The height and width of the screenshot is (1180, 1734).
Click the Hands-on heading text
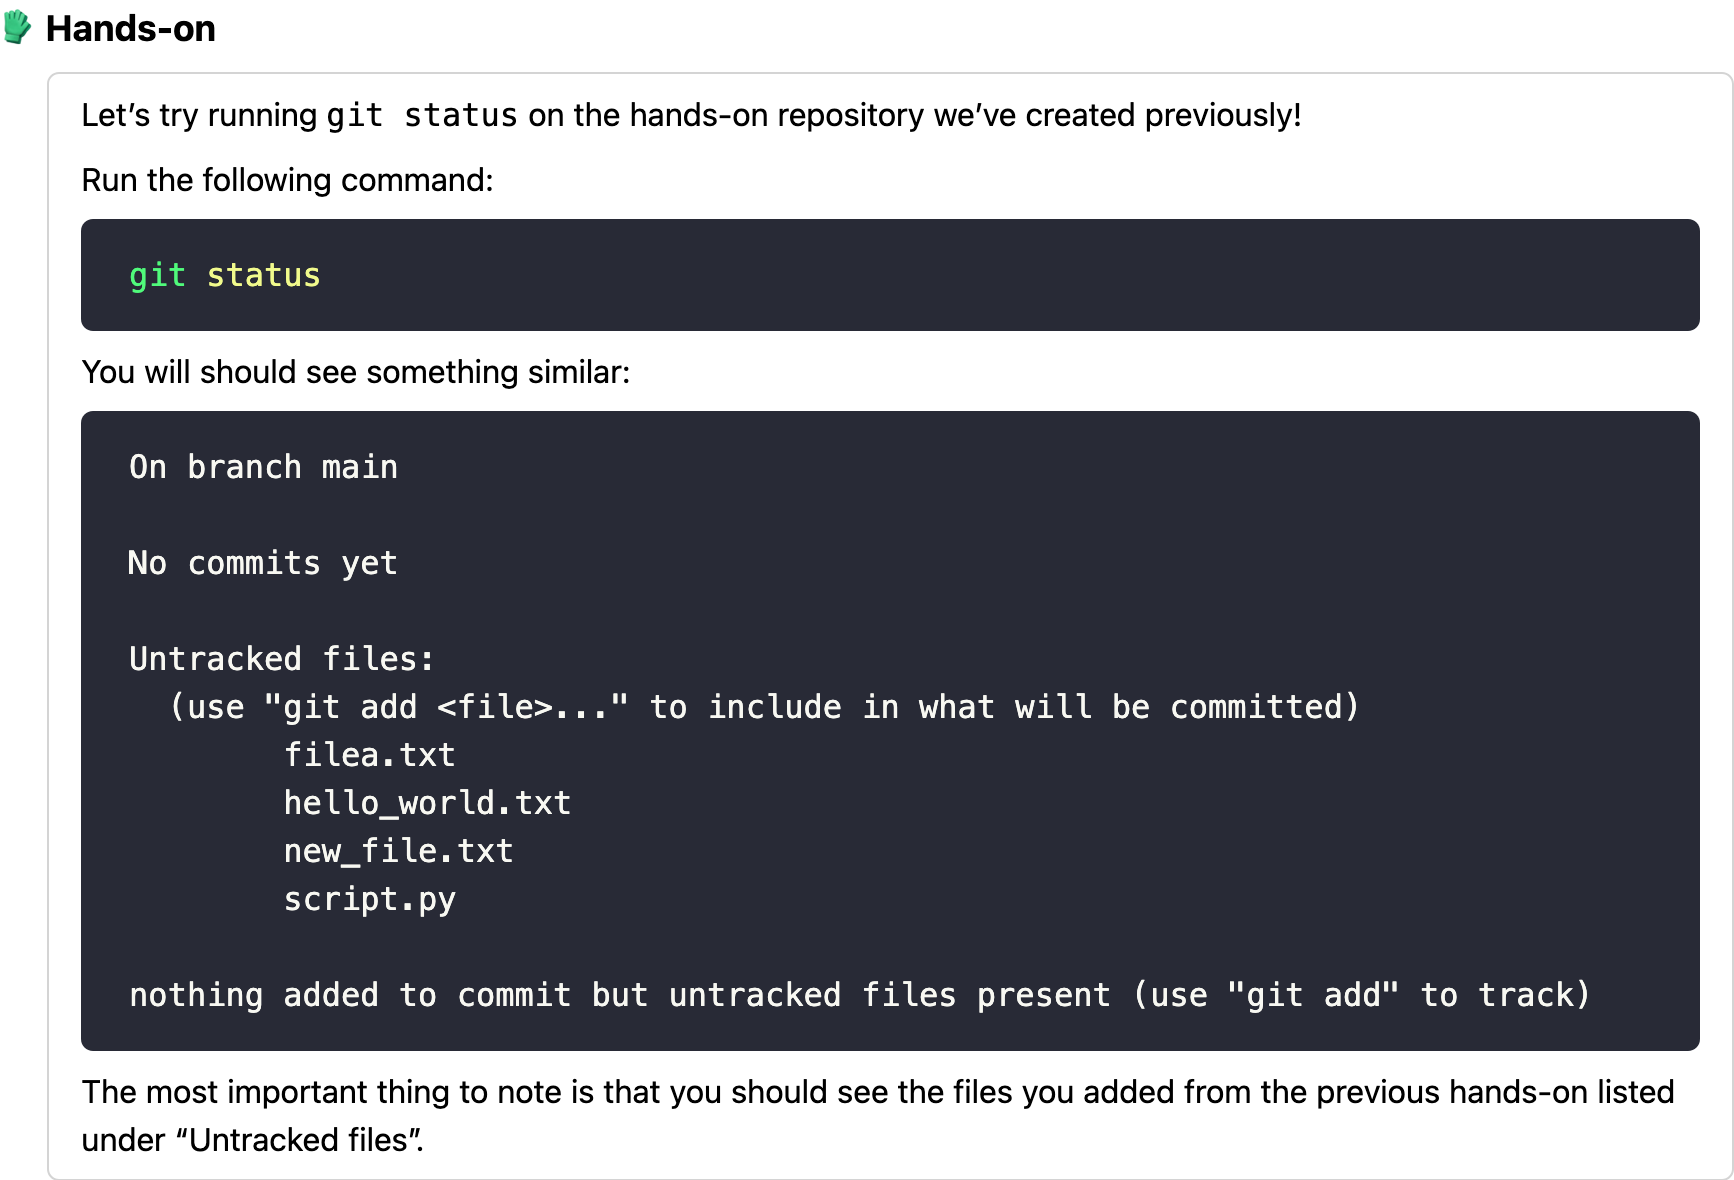[x=130, y=29]
